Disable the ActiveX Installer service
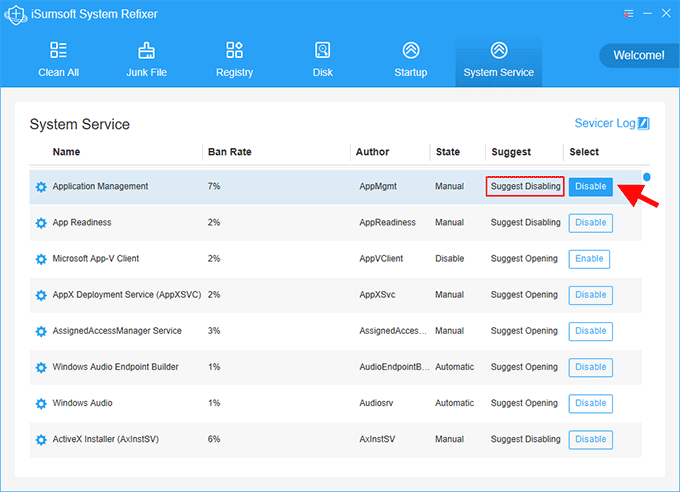Screen dimensions: 680x492 591,440
